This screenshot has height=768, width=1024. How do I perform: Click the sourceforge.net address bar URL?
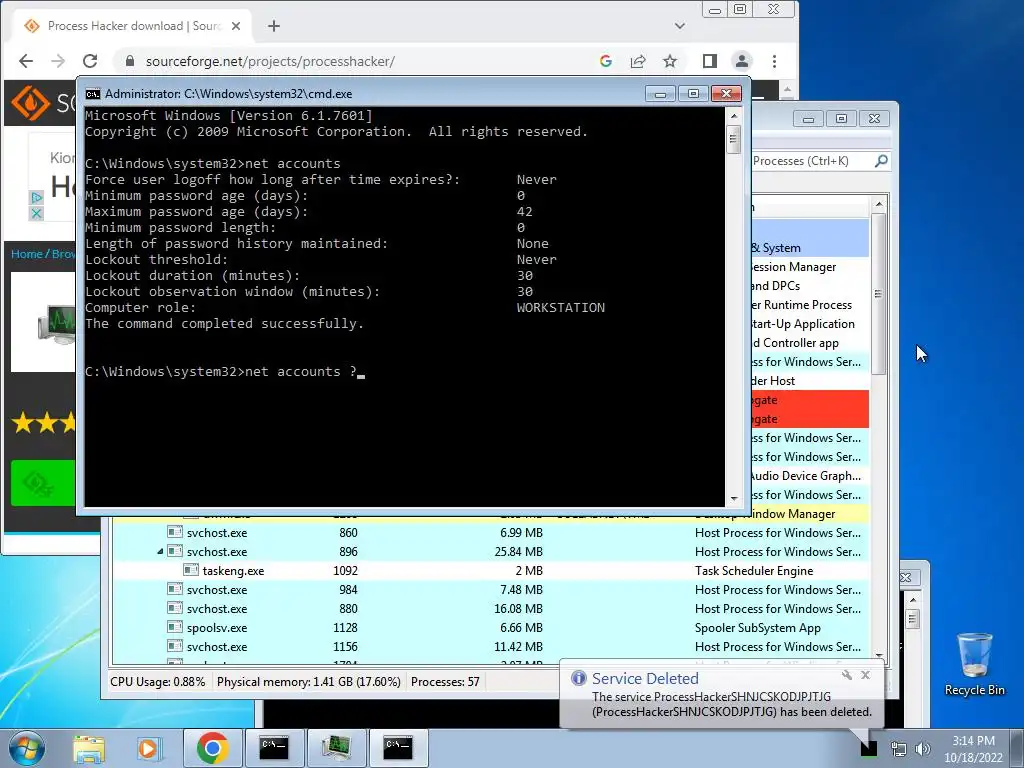coord(270,61)
